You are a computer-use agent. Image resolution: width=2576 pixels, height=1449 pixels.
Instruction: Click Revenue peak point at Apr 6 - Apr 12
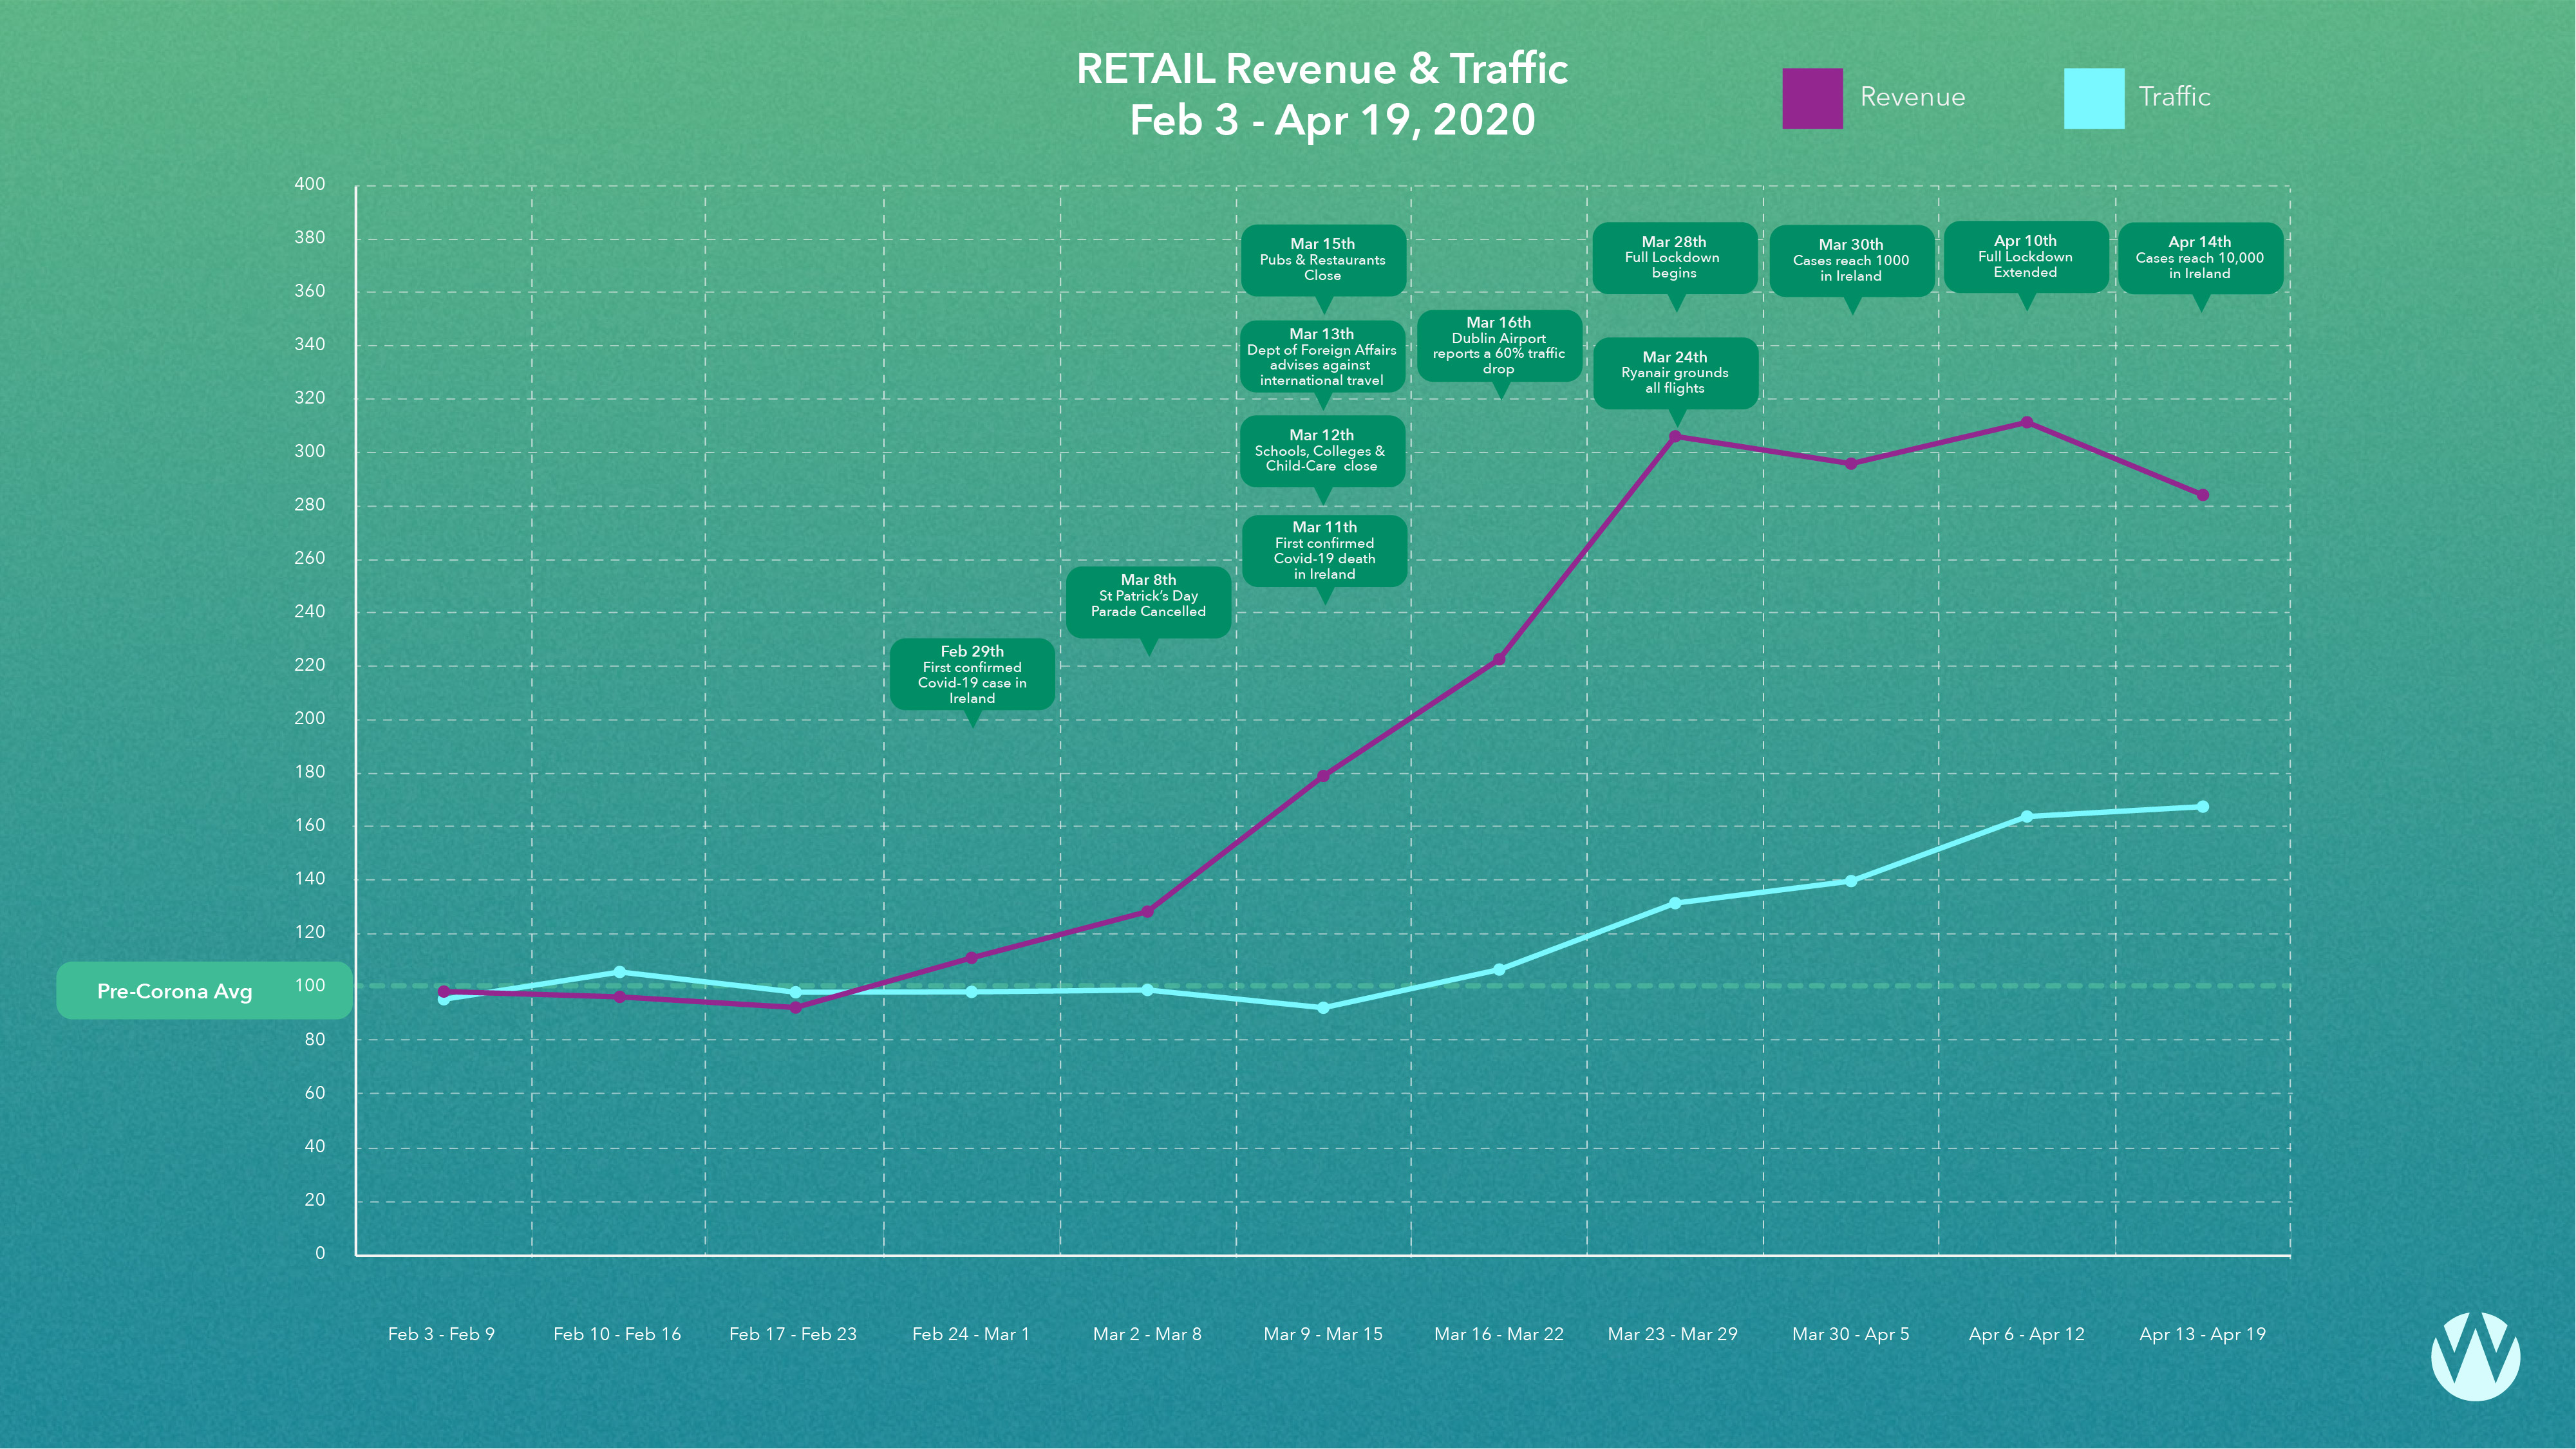coord(2027,422)
